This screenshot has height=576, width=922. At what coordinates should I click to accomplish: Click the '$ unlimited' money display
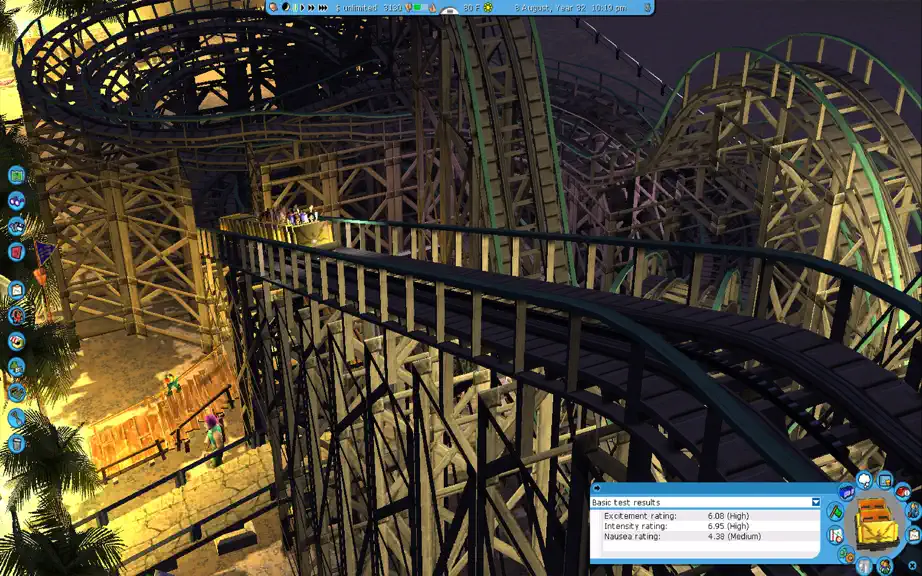[356, 8]
